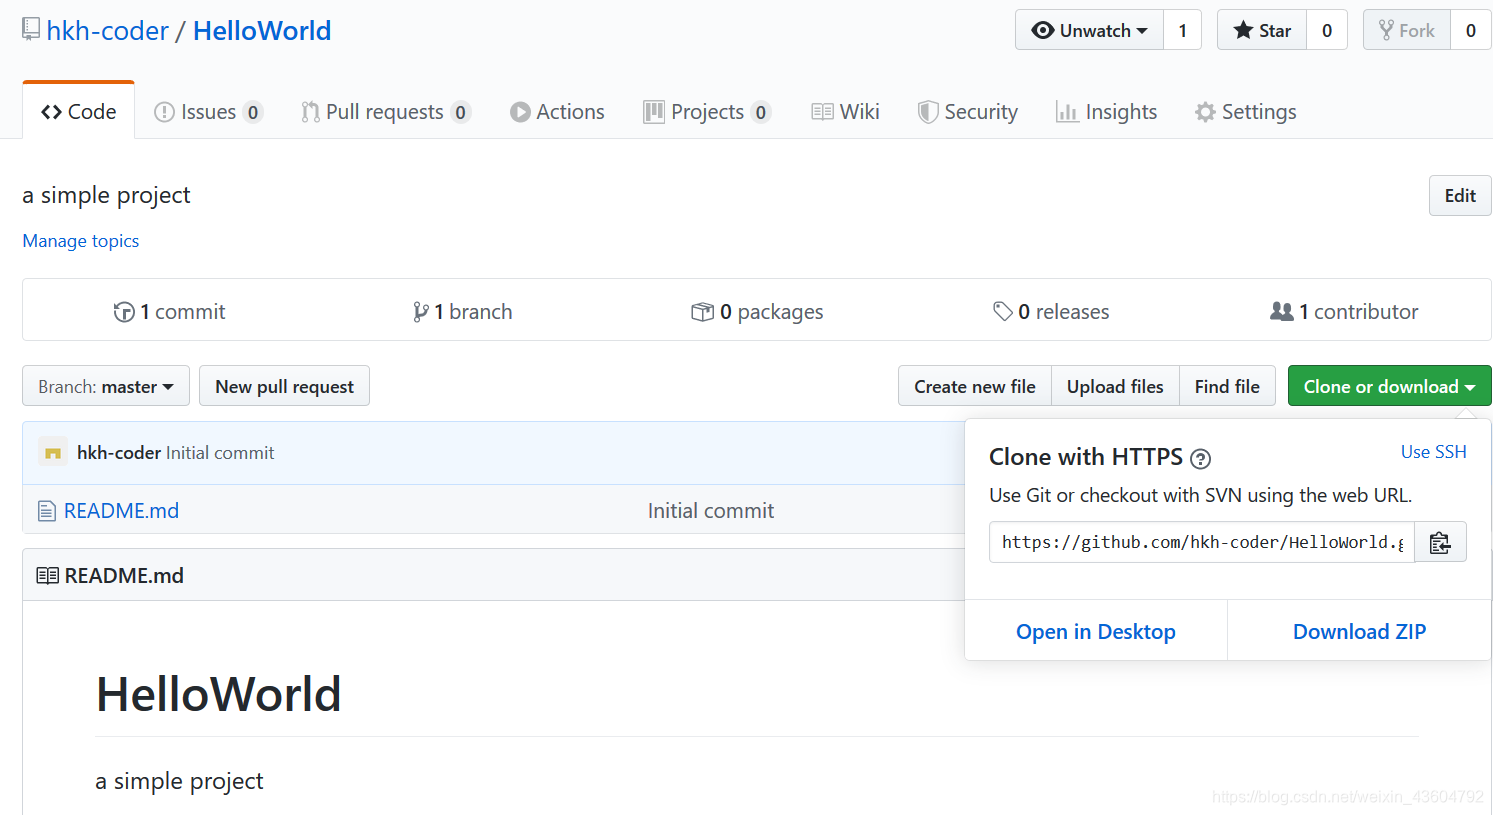Open the HelloWorld repository link
Viewport: 1493px width, 815px height.
pos(262,31)
